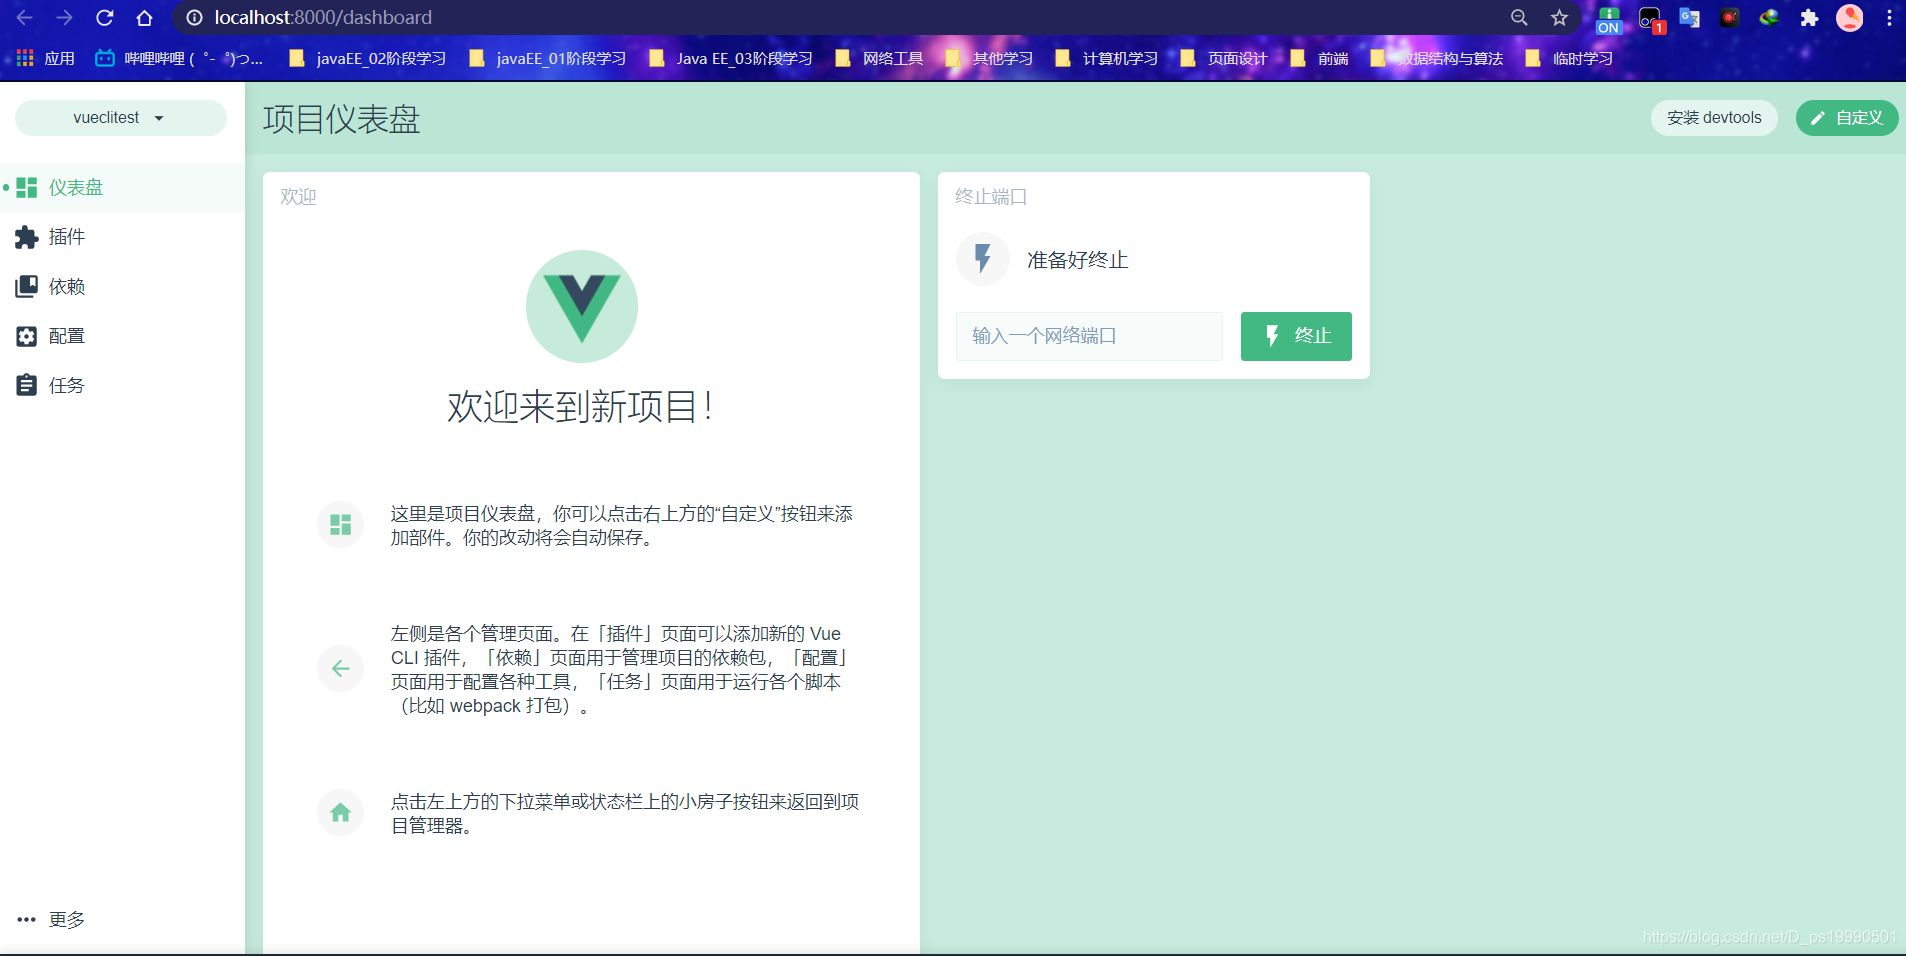Focus the 输入一个网络端口 input field
This screenshot has height=956, width=1906.
(1089, 336)
